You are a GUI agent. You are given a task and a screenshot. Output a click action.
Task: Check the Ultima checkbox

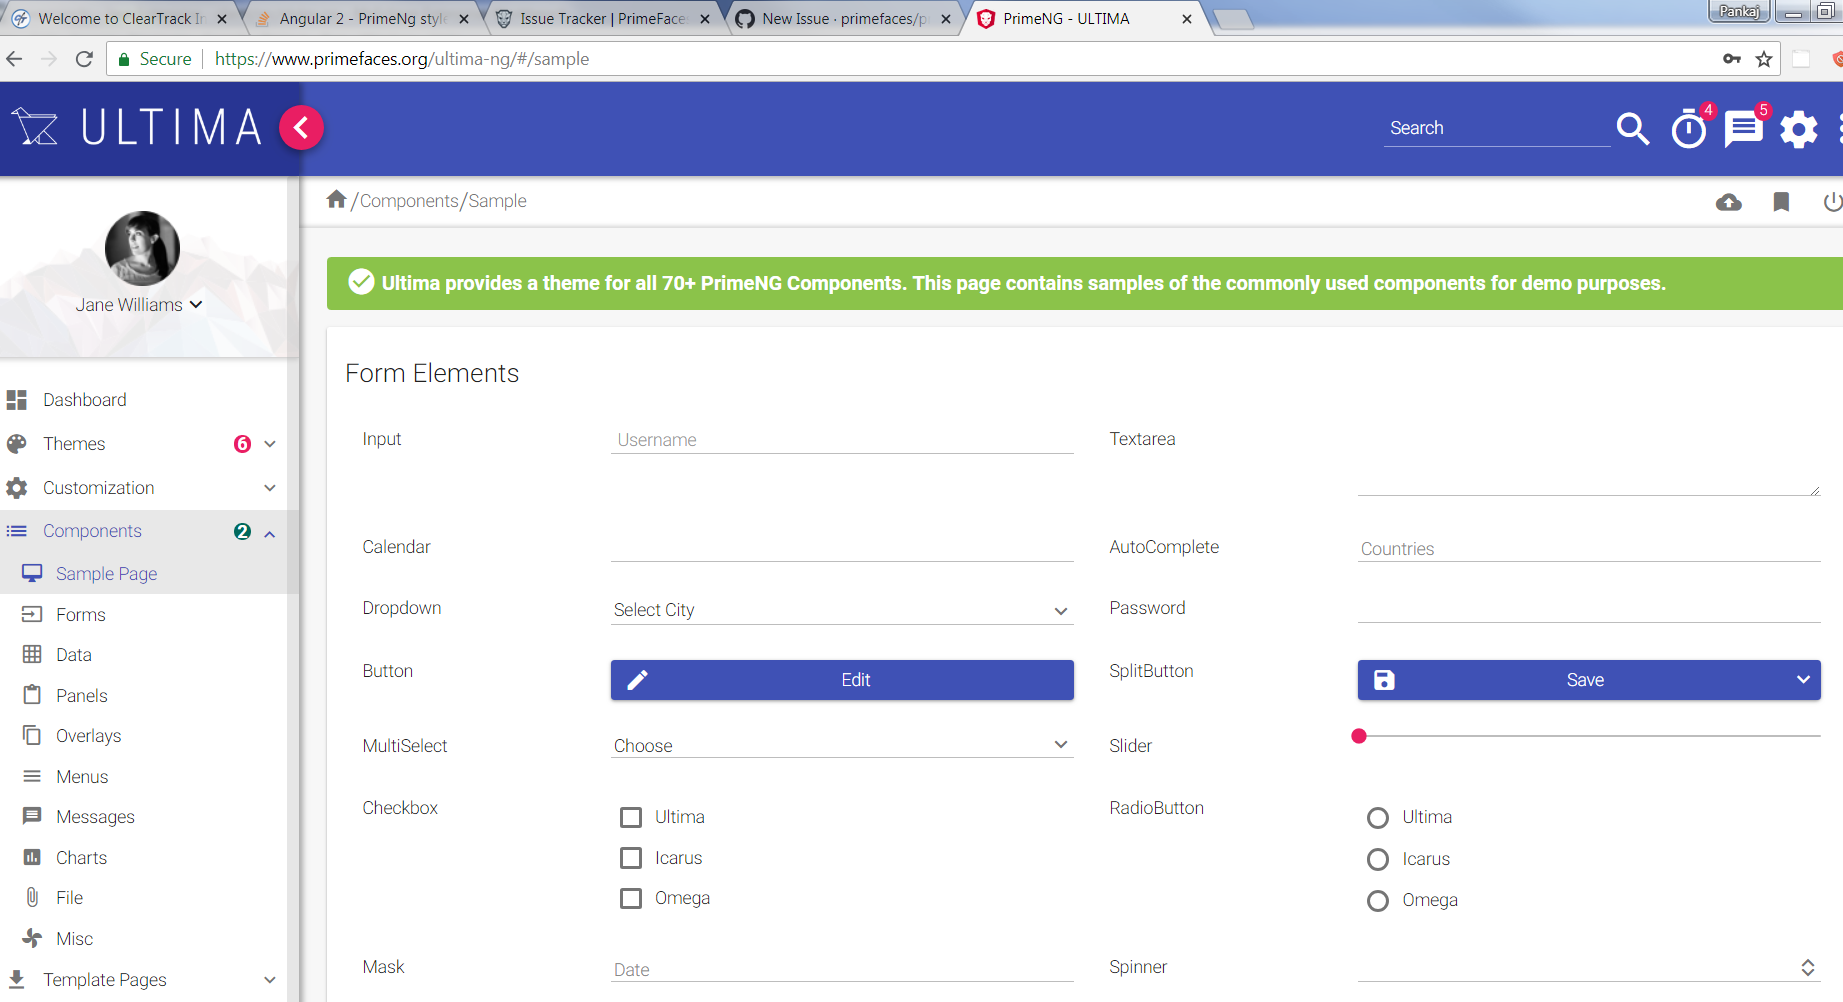tap(630, 817)
